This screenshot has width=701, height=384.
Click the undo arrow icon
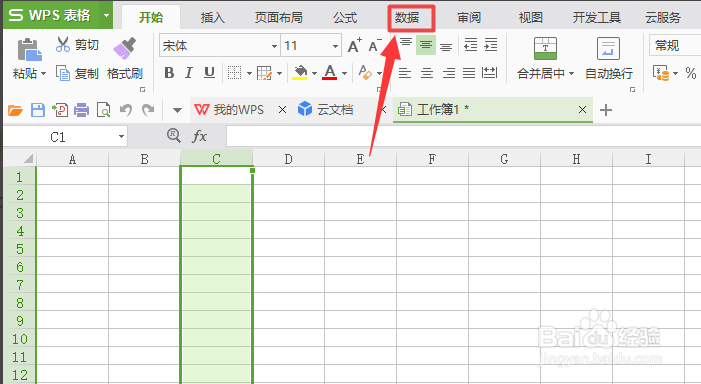[126, 110]
